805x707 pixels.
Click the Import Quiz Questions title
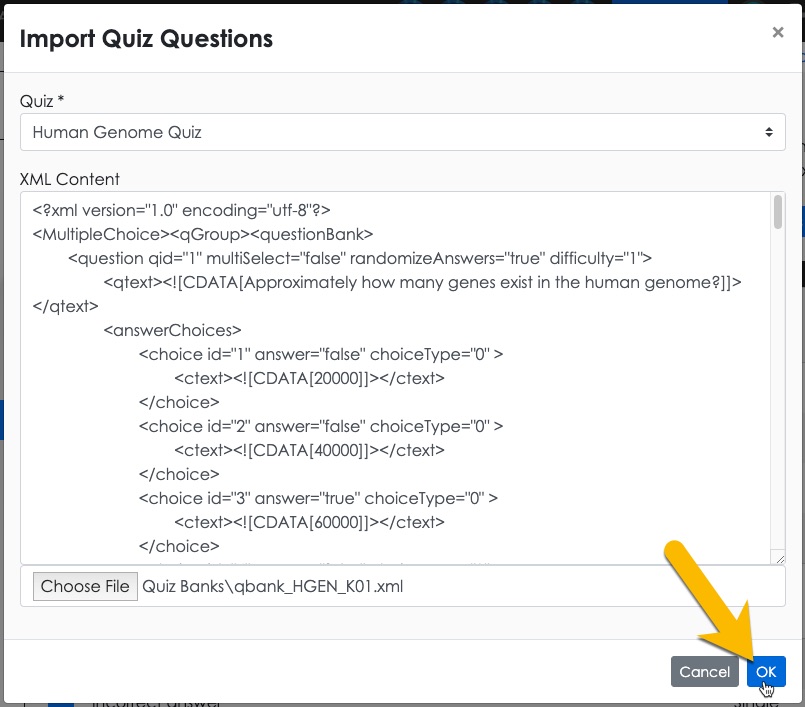pos(146,39)
